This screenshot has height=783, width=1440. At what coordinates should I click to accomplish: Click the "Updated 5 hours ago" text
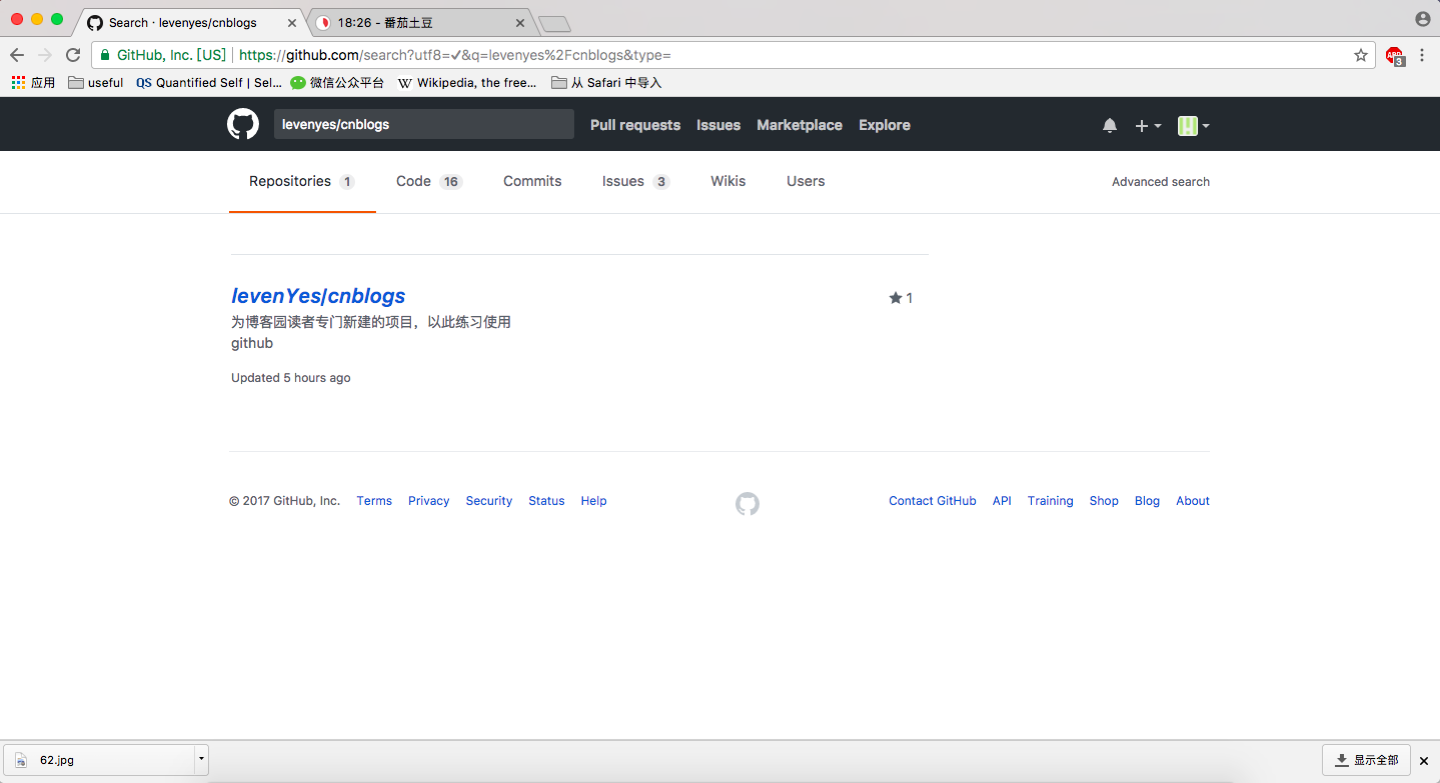(x=291, y=378)
